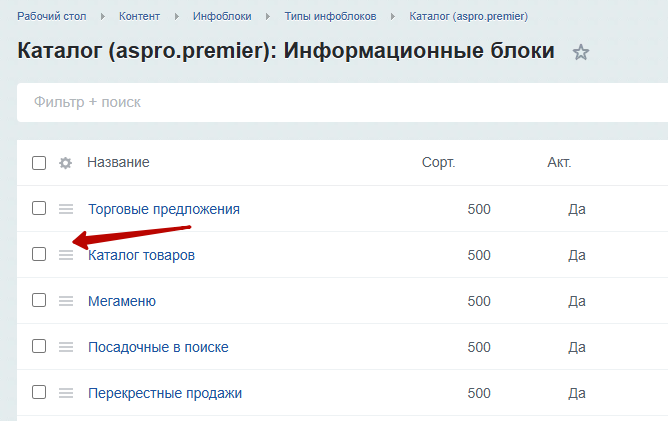Sort by the Название column header
The image size is (668, 421).
(x=118, y=162)
